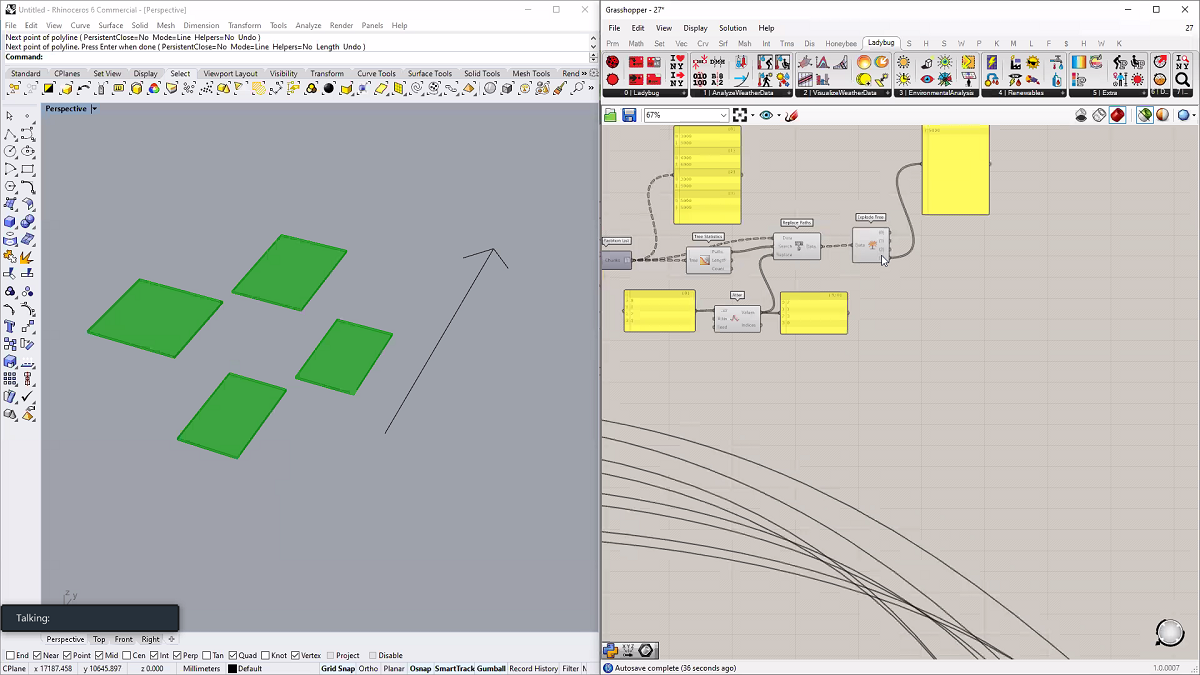Click the Save file icon in Grasshopper
1200x675 pixels.
[629, 116]
